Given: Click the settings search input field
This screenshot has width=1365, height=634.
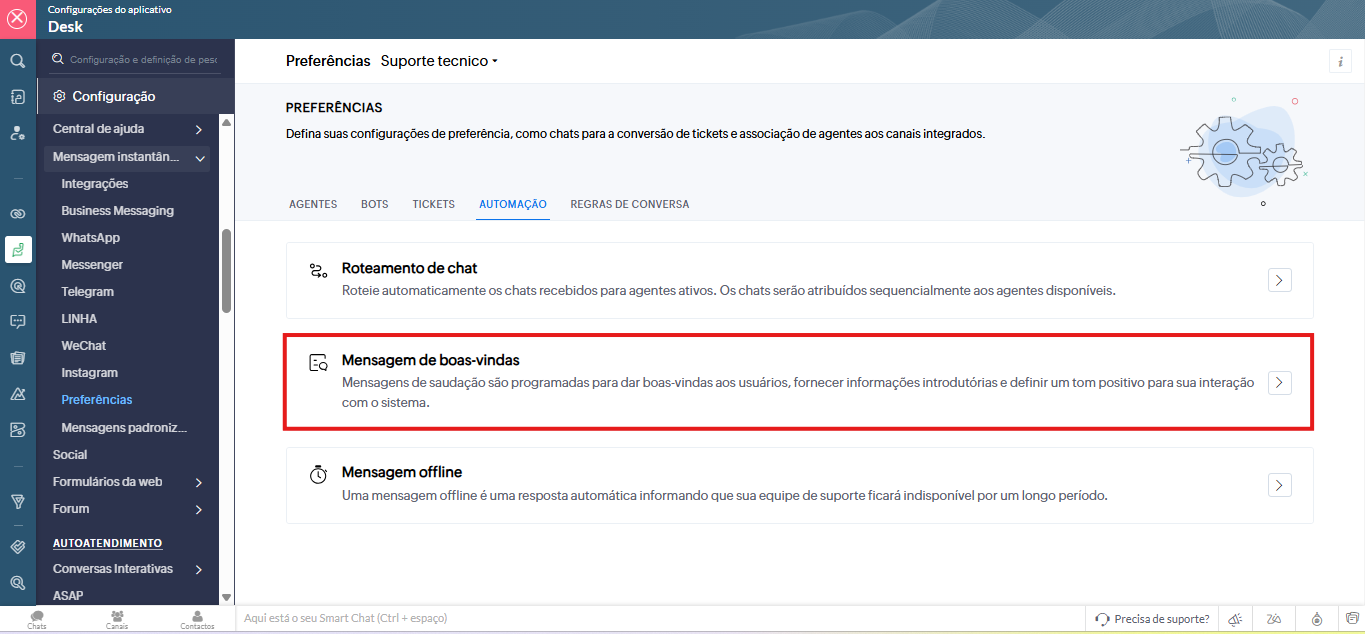Looking at the screenshot, I should tap(142, 60).
